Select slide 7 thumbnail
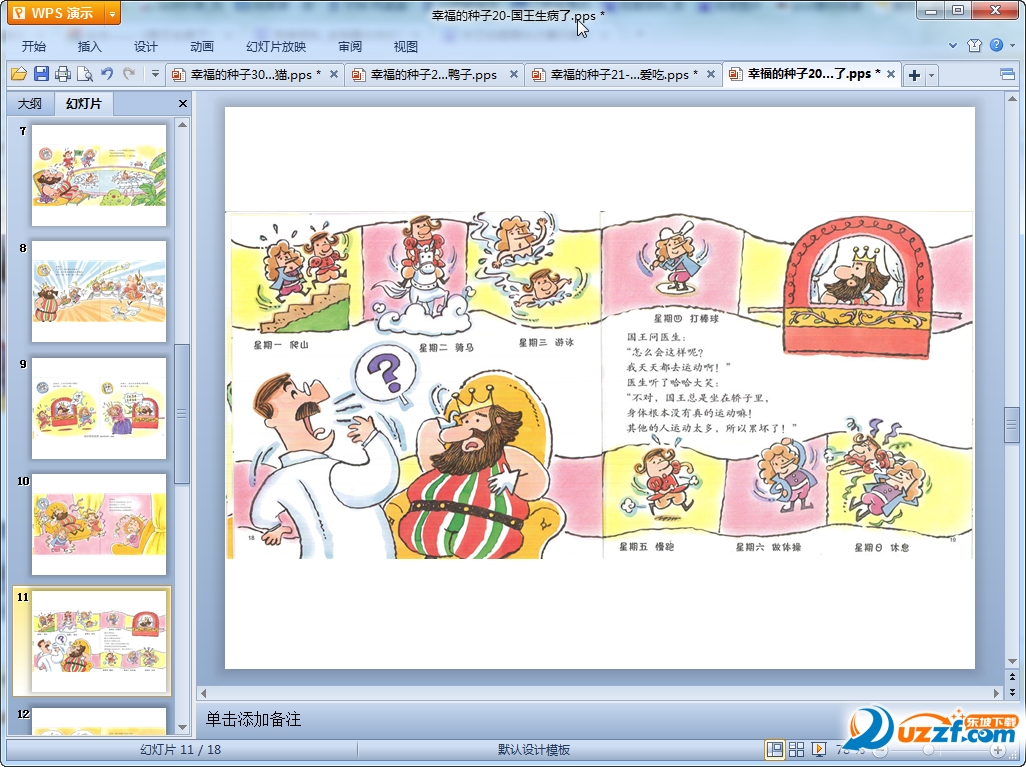This screenshot has height=767, width=1026. tap(99, 175)
